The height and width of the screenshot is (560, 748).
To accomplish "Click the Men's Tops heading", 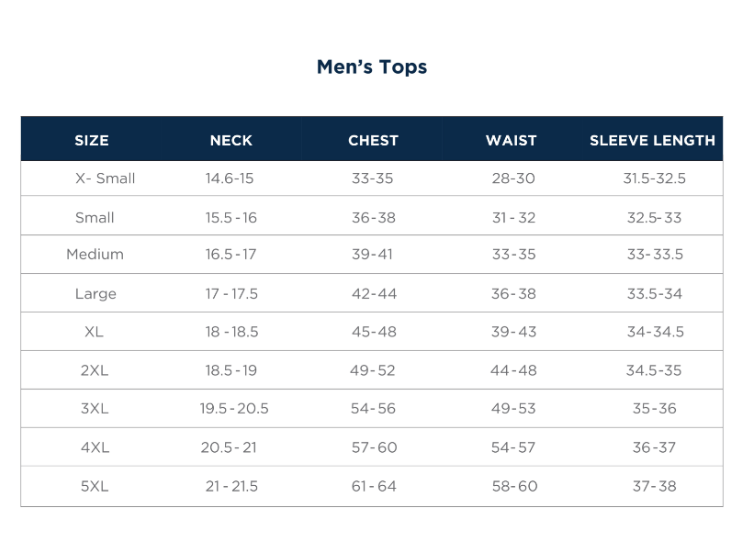I will (x=372, y=67).
